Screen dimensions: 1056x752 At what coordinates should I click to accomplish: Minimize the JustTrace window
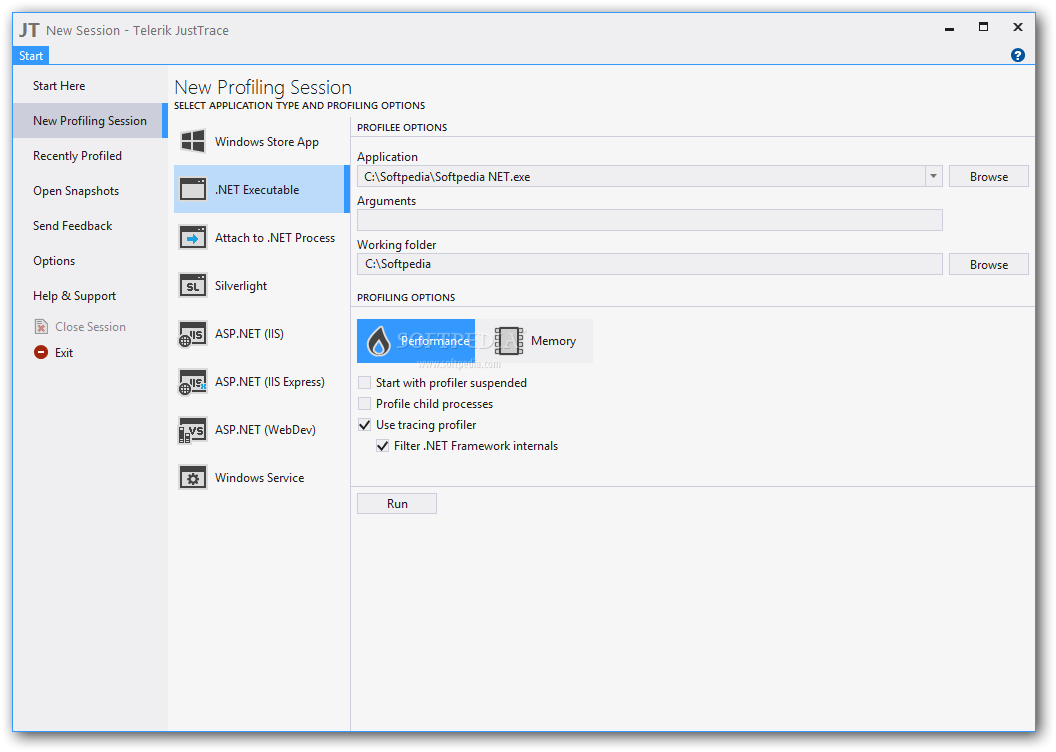click(x=949, y=28)
